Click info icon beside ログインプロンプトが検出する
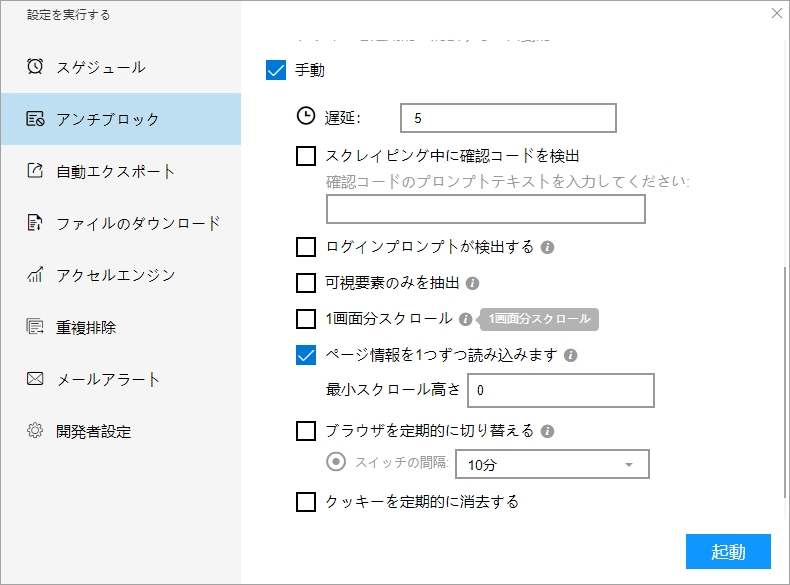This screenshot has height=585, width=790. (x=548, y=247)
